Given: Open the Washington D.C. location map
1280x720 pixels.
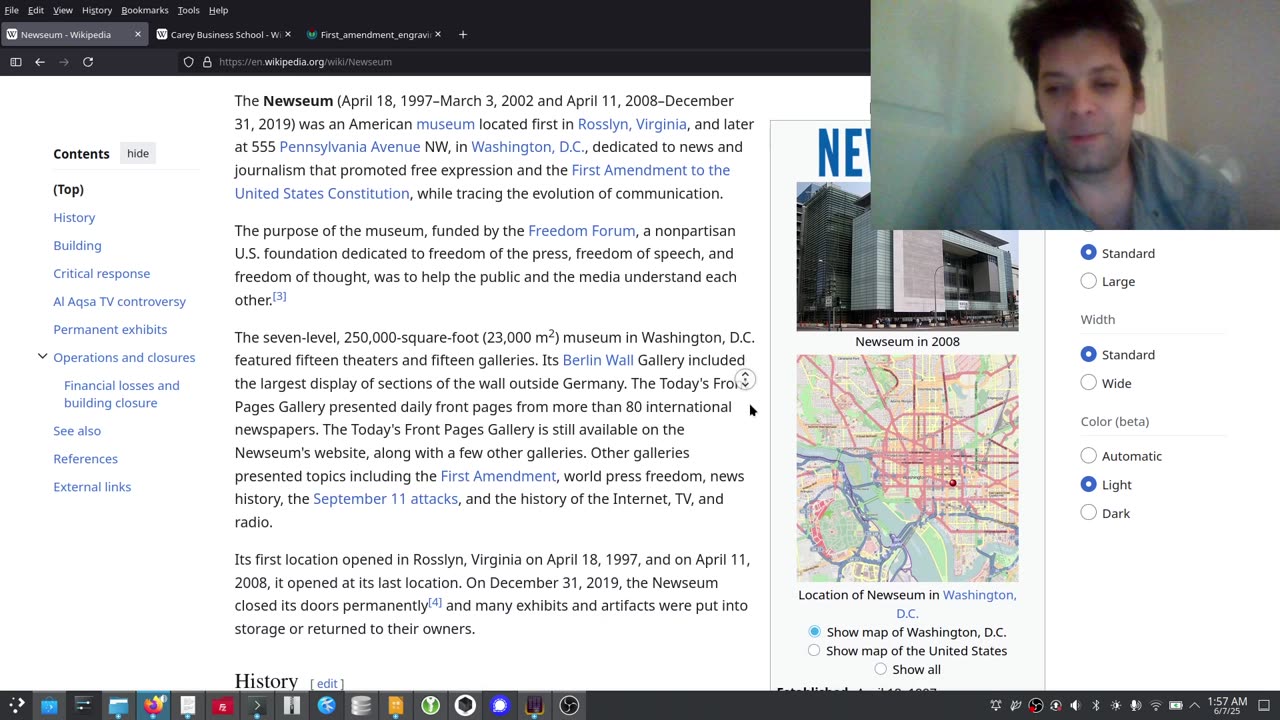Looking at the screenshot, I should [907, 468].
